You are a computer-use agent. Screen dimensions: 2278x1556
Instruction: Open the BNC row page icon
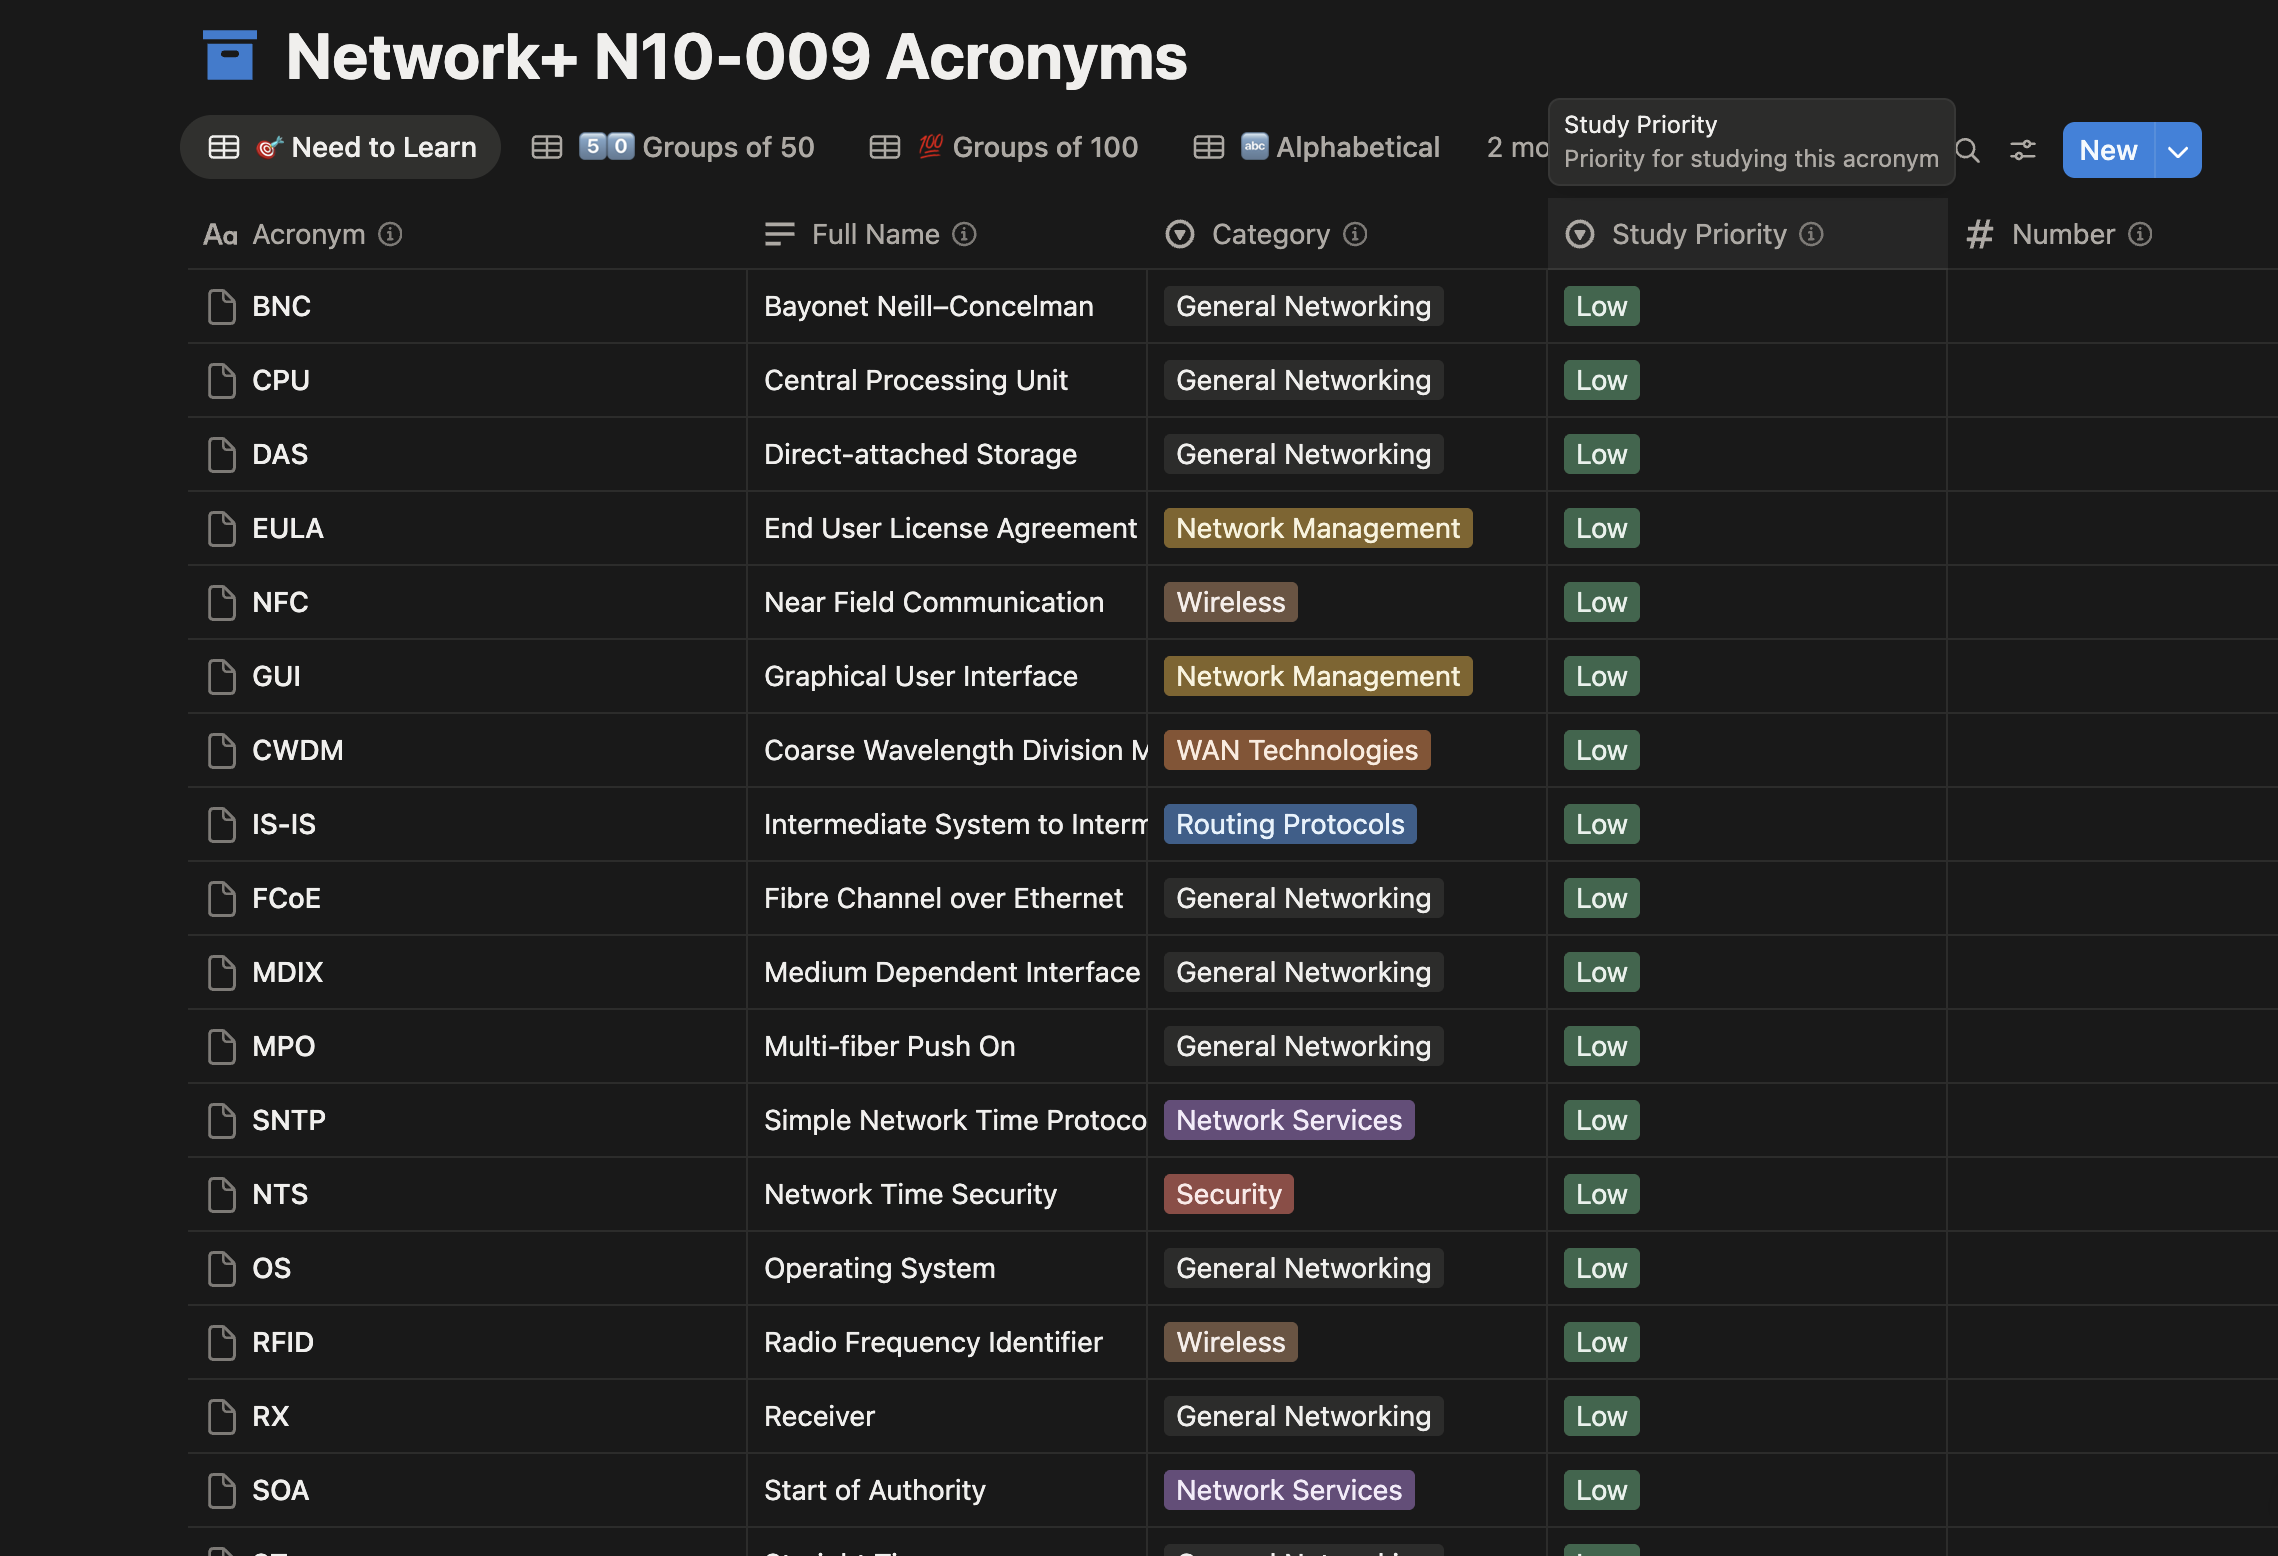pos(221,306)
